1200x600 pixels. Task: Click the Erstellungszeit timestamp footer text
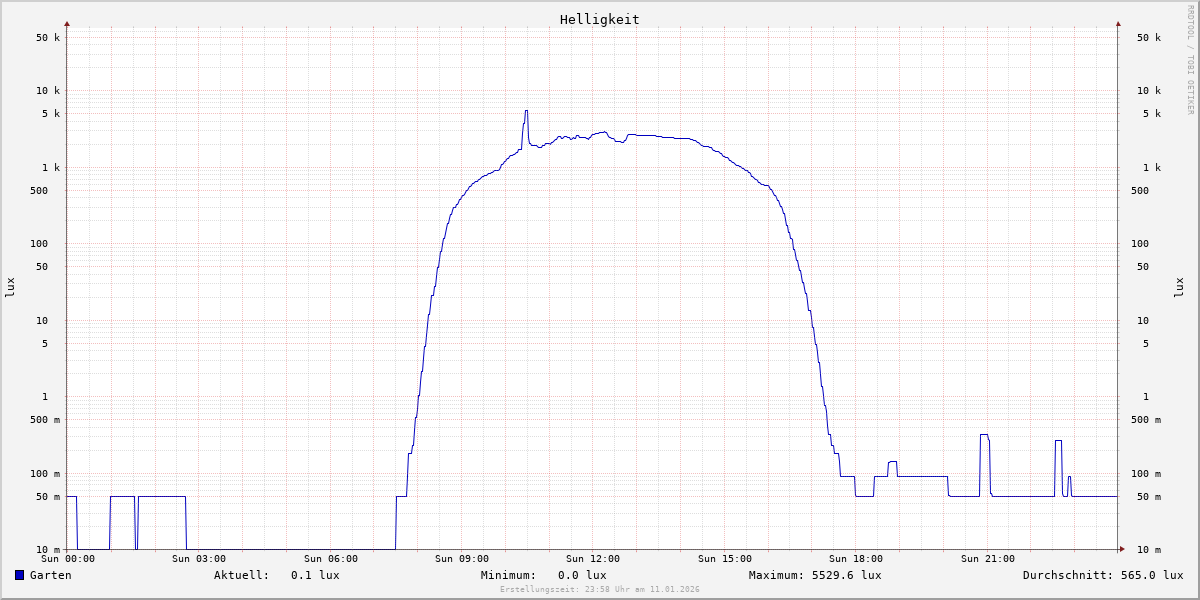coord(599,590)
